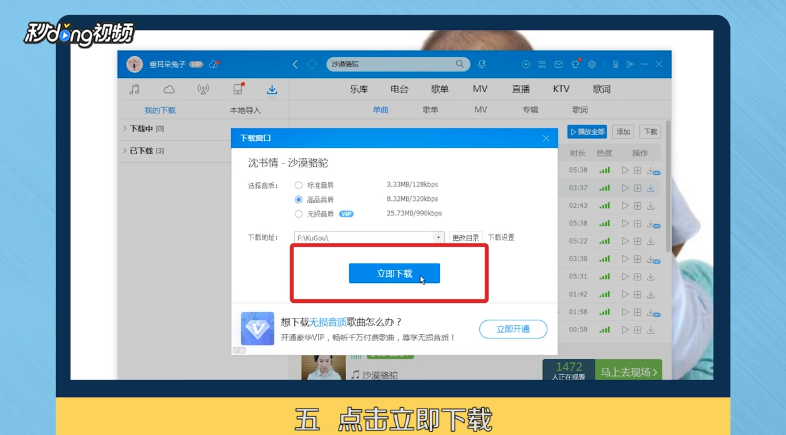Image resolution: width=786 pixels, height=435 pixels.
Task: Click the singer thumbnail beside 沙漠骆驼
Action: click(324, 367)
